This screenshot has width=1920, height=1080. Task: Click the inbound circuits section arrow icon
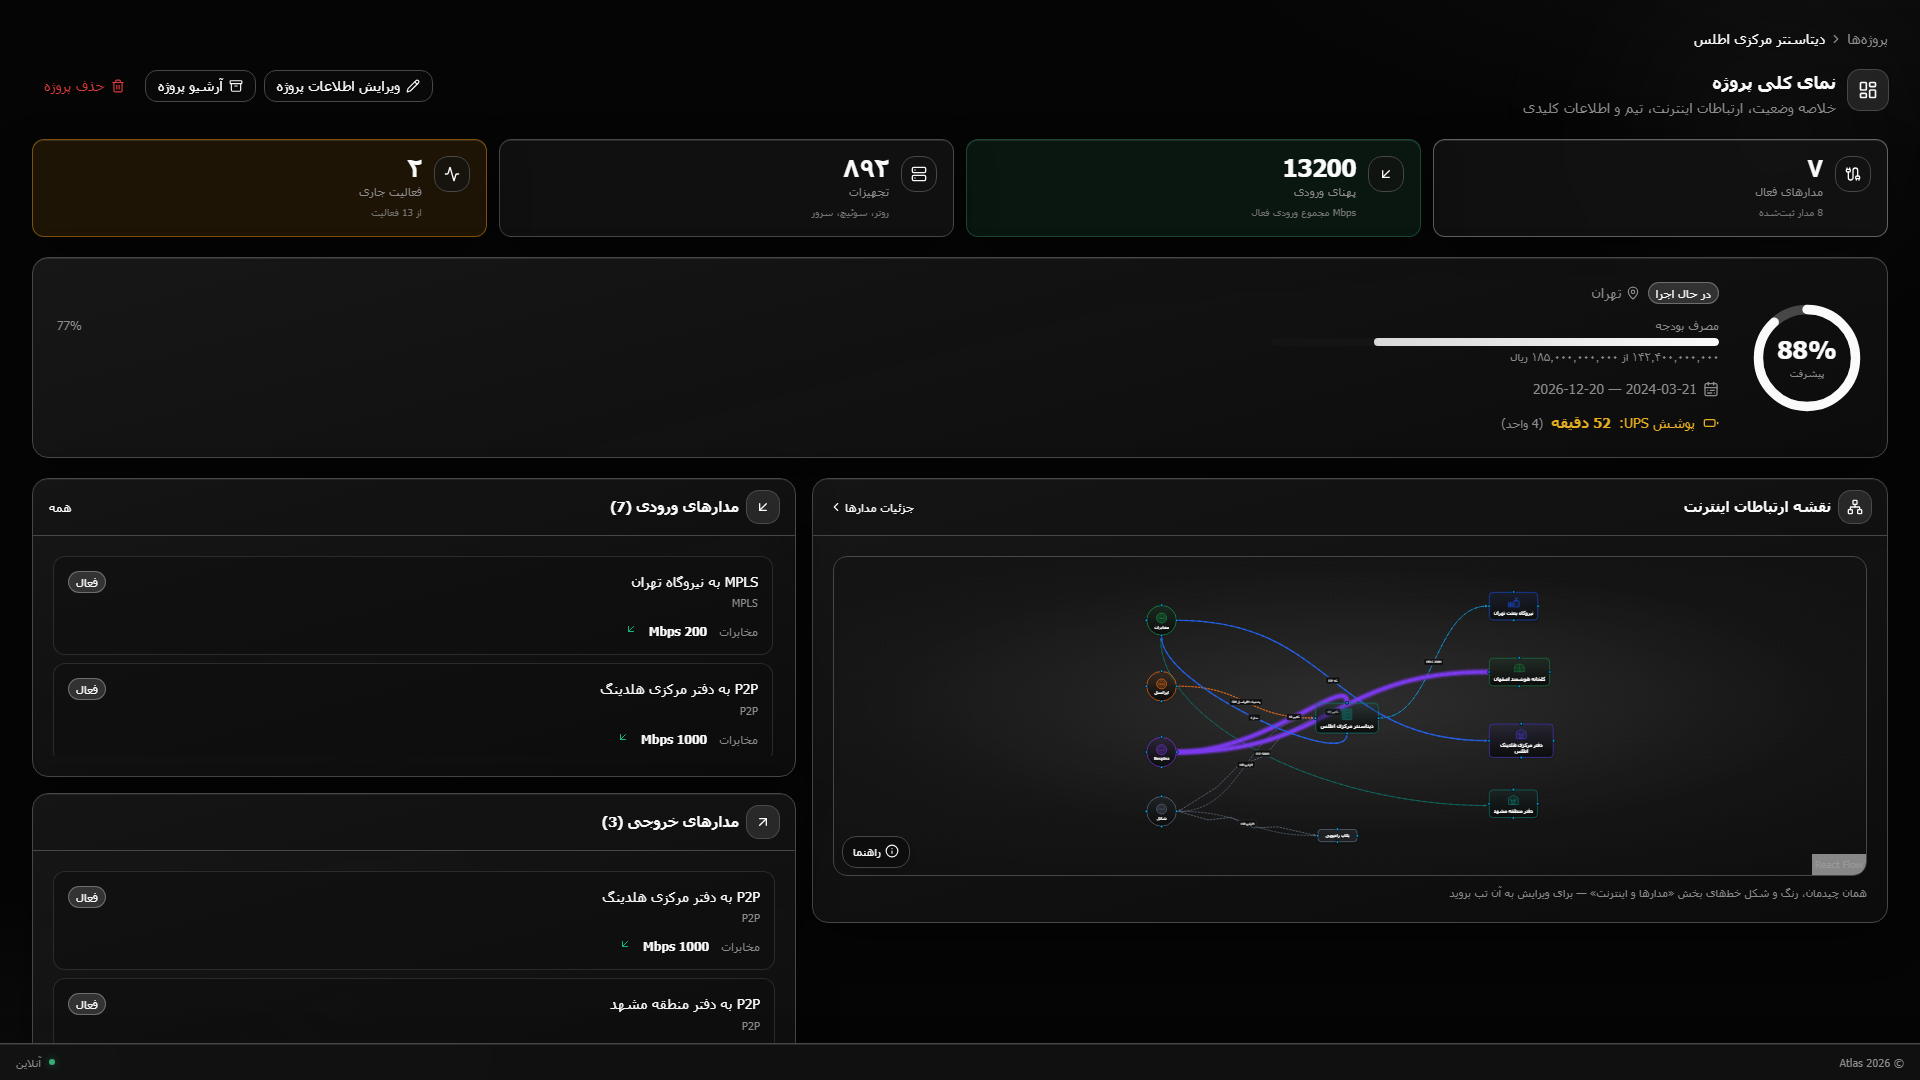(x=763, y=507)
